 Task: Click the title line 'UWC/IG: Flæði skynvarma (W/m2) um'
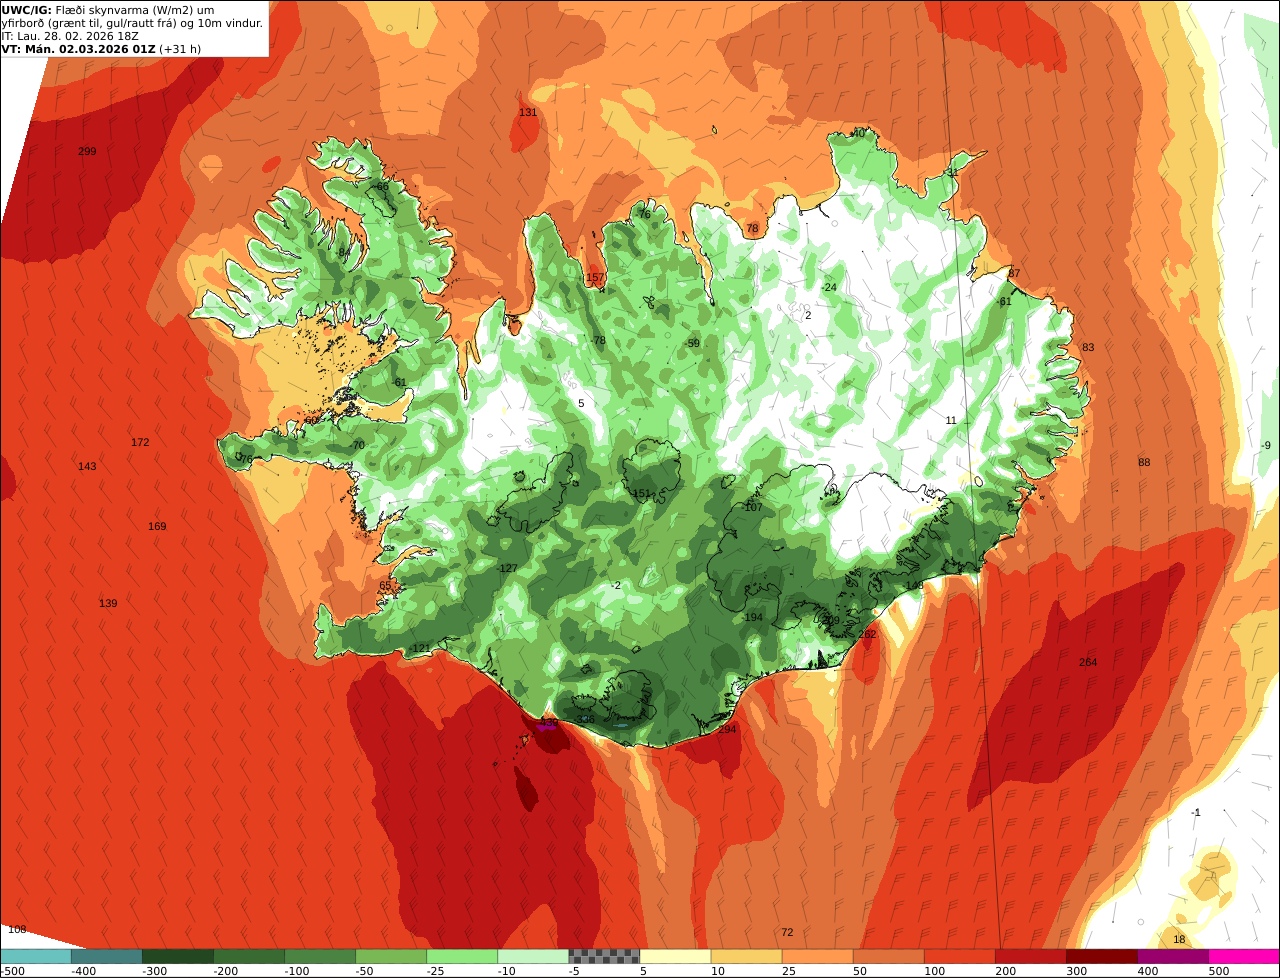[x=108, y=10]
